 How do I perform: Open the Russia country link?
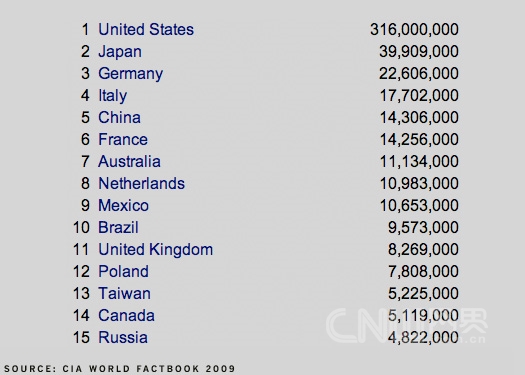pos(123,338)
